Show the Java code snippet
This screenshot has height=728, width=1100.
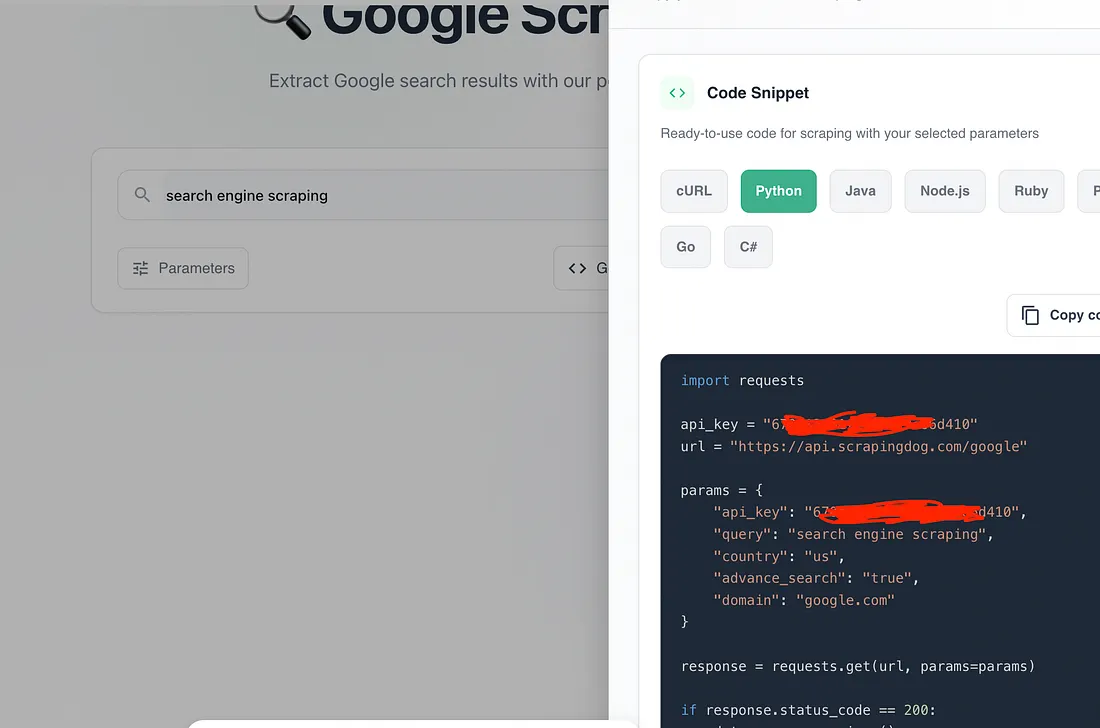pos(860,191)
